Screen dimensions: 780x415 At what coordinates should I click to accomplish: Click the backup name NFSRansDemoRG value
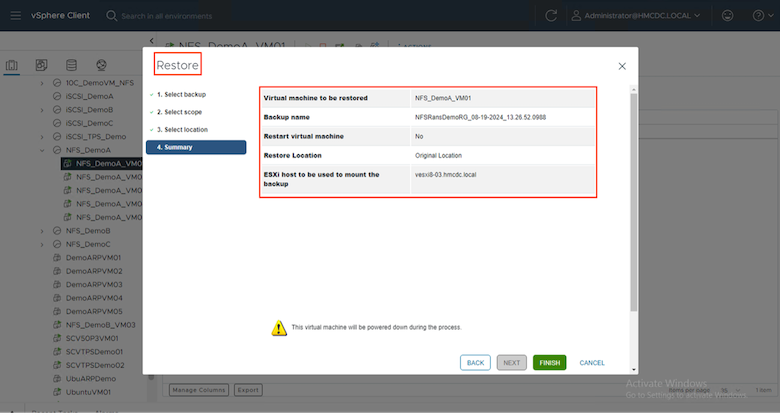point(481,117)
